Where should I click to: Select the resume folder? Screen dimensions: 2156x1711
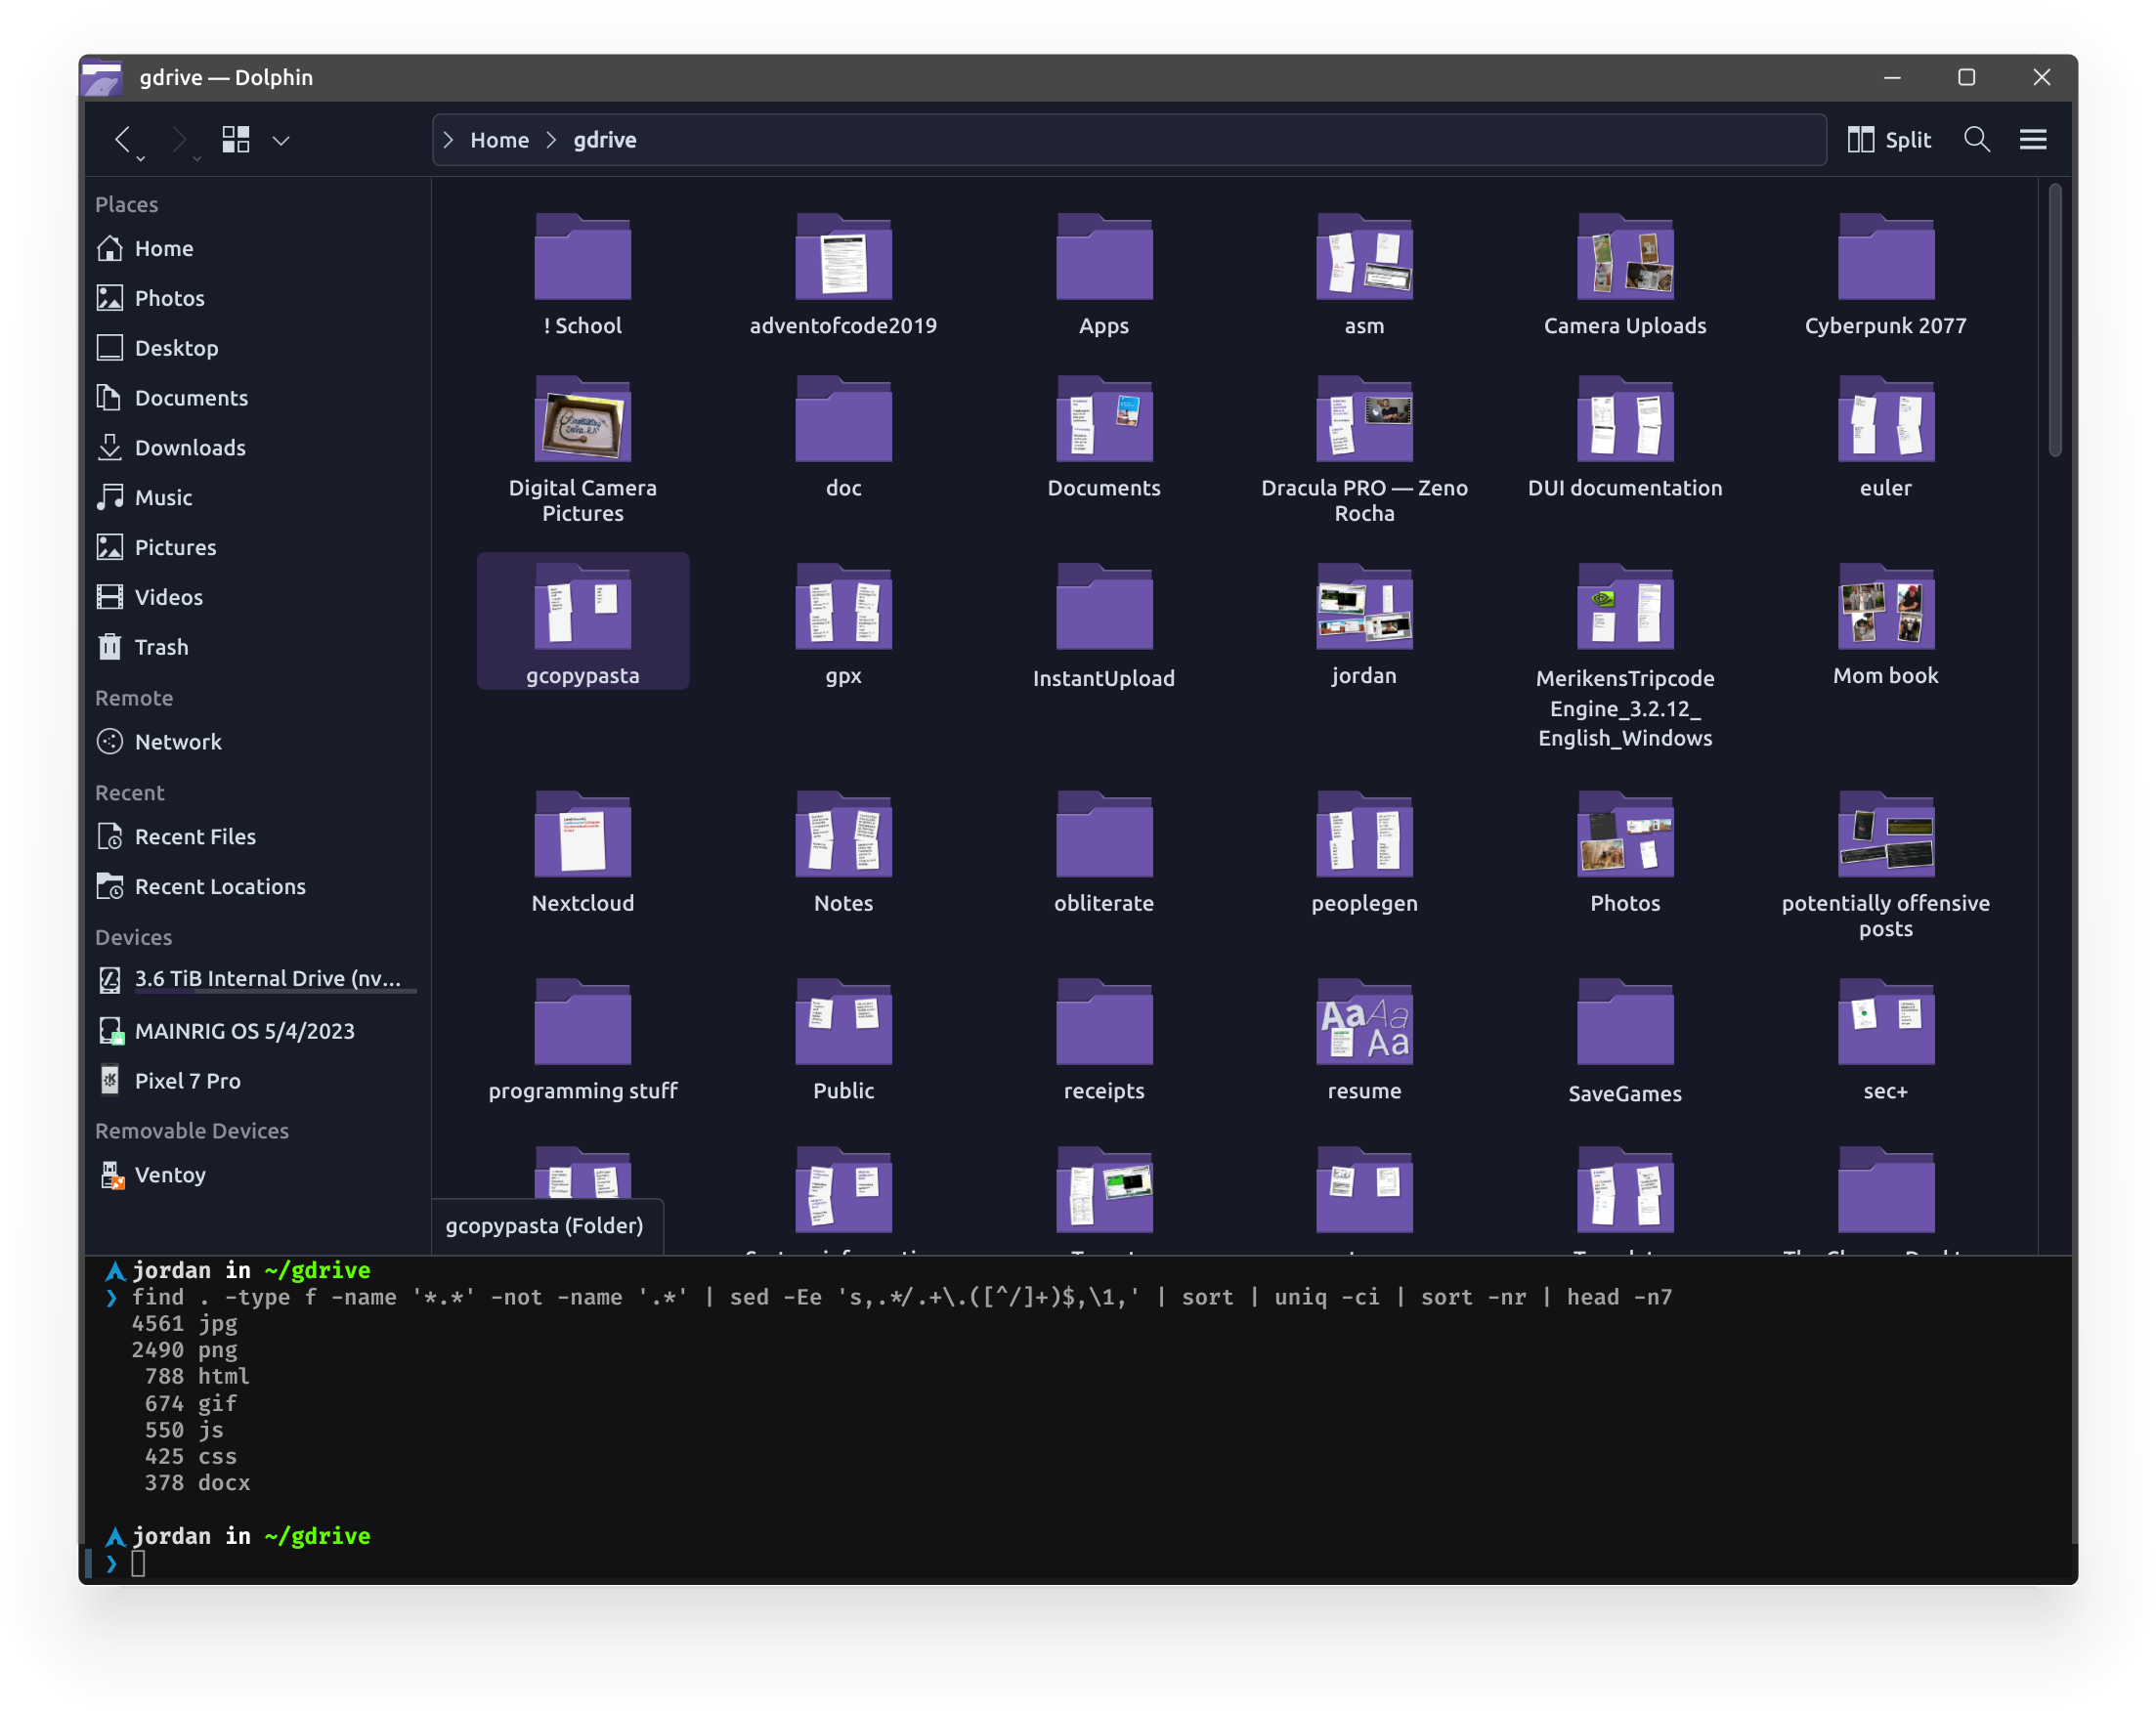(1364, 1040)
